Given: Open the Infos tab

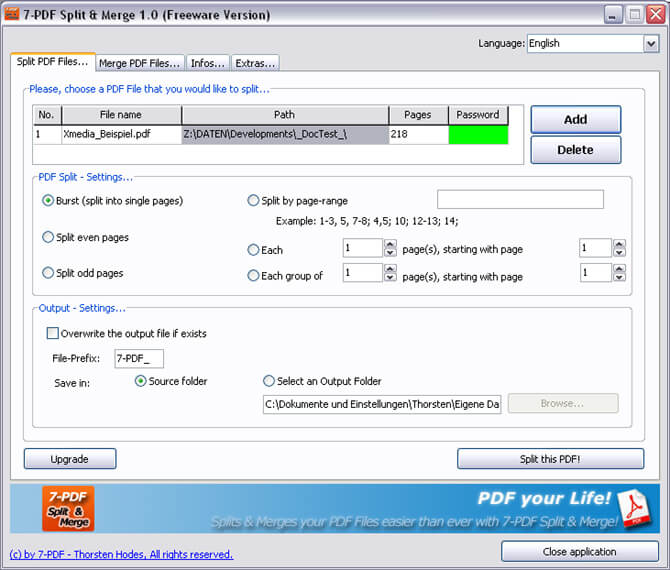Looking at the screenshot, I should [207, 63].
